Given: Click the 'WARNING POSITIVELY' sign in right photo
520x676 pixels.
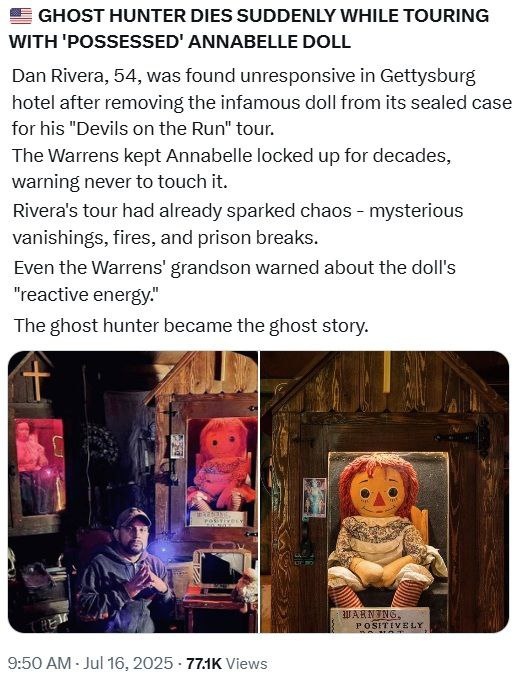Looking at the screenshot, I should pos(380,619).
